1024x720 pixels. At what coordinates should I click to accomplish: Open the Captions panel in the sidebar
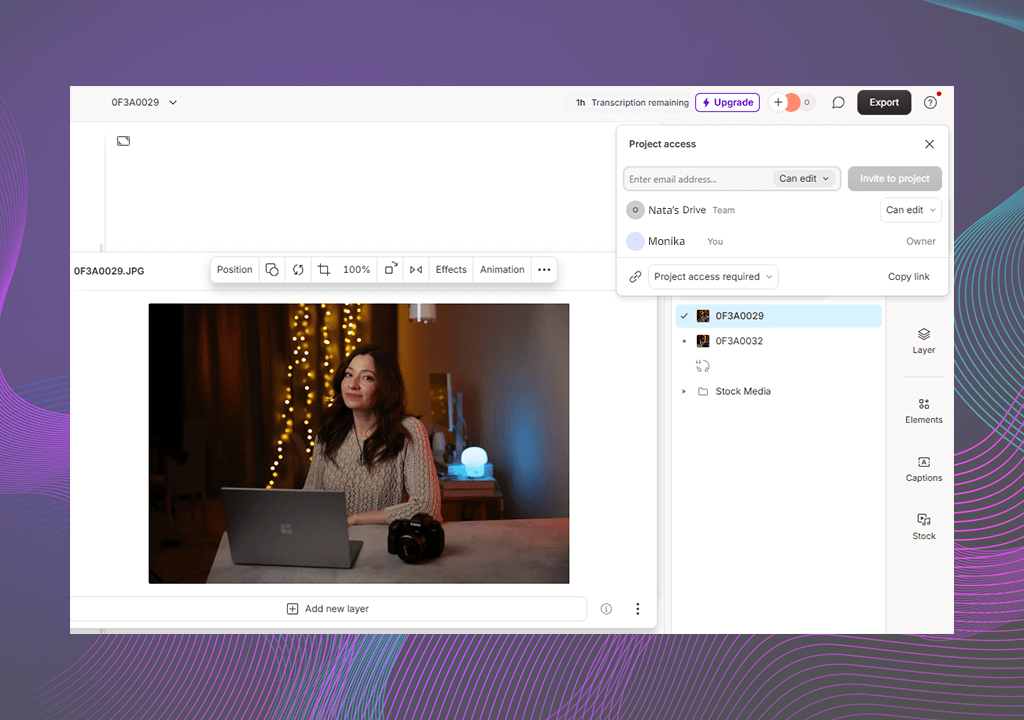tap(923, 469)
